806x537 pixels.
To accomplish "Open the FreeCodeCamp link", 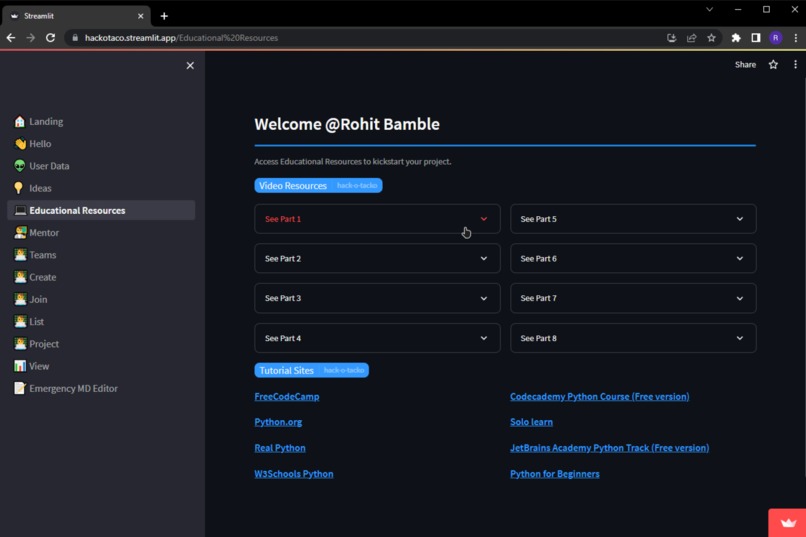I will coord(287,397).
